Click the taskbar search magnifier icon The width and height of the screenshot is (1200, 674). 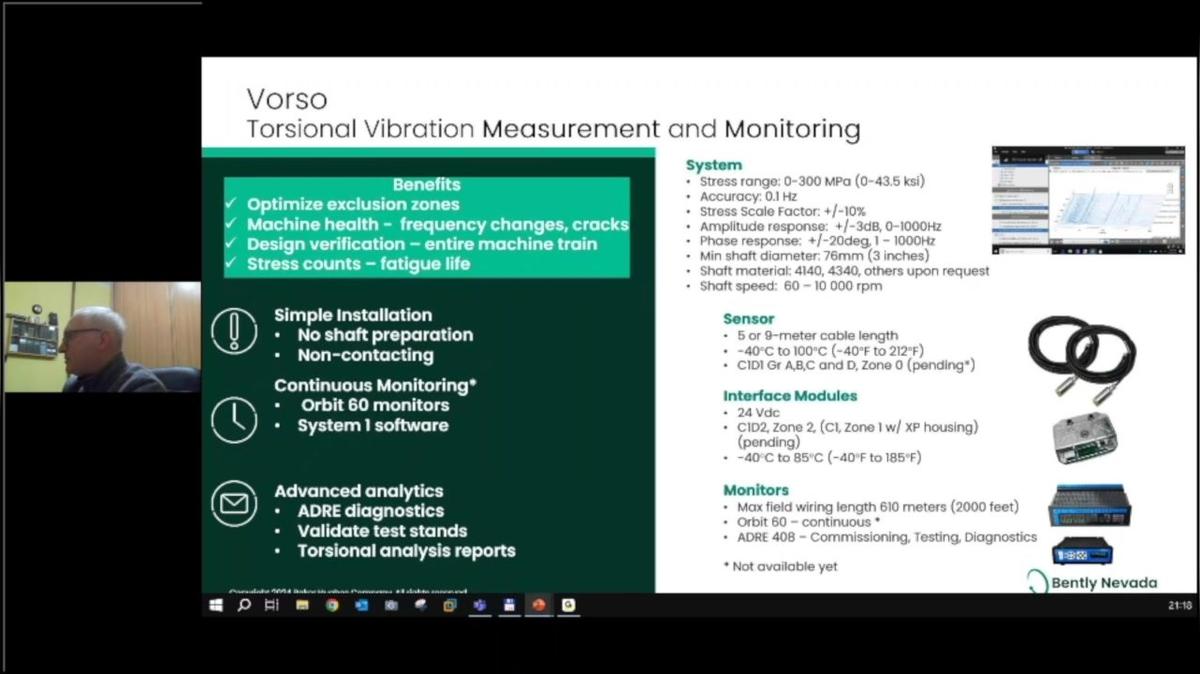243,605
